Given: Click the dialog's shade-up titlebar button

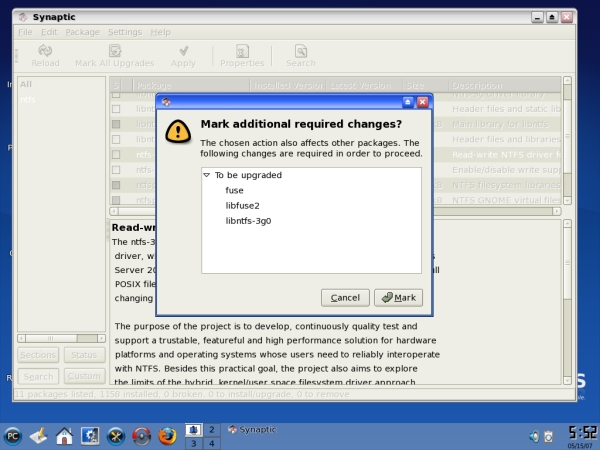Looking at the screenshot, I should click(x=408, y=102).
